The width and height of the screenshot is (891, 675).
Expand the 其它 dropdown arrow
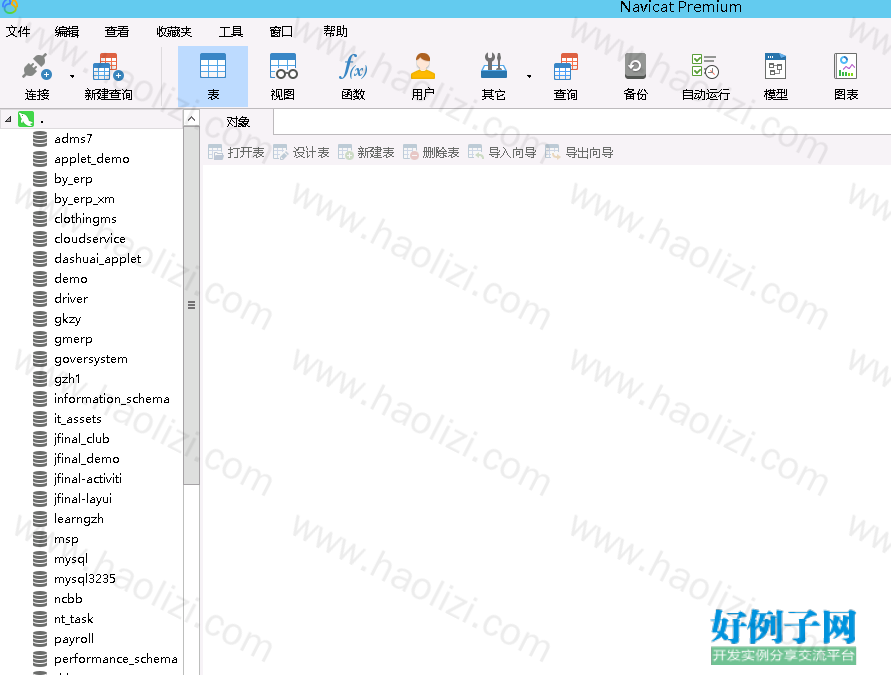[529, 76]
